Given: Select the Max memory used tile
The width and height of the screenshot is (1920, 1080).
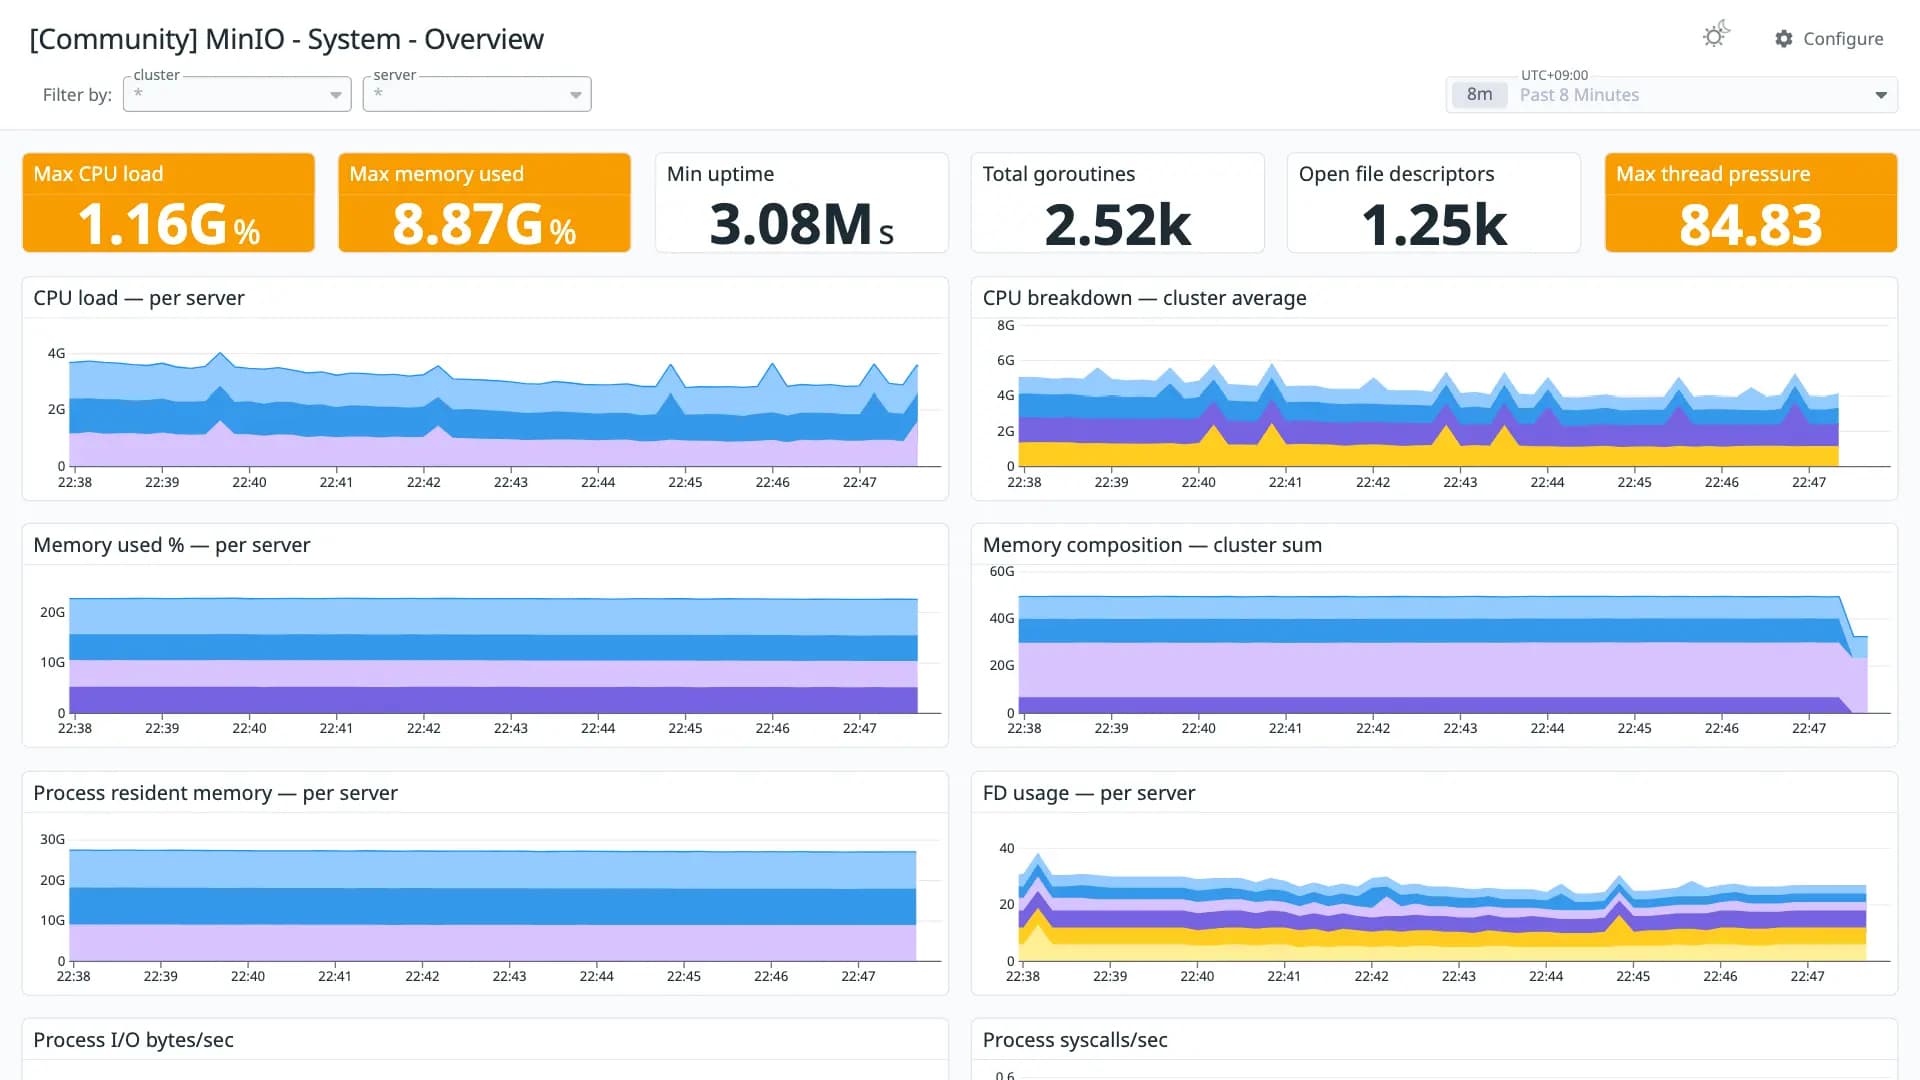Looking at the screenshot, I should 484,202.
